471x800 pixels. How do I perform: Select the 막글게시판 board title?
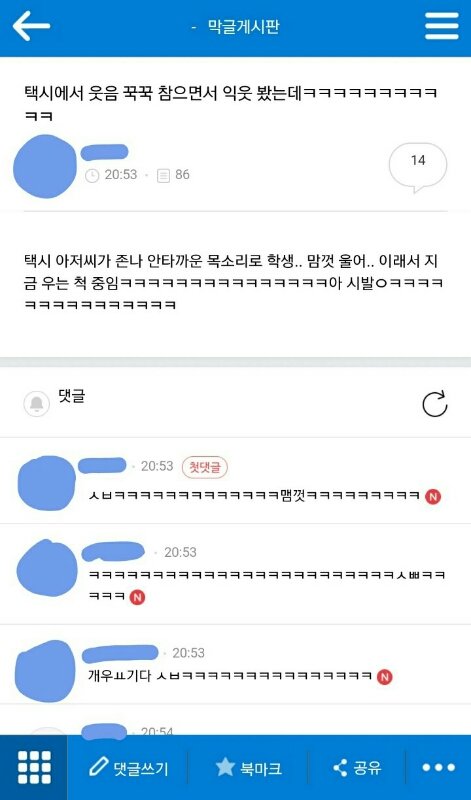pos(243,27)
